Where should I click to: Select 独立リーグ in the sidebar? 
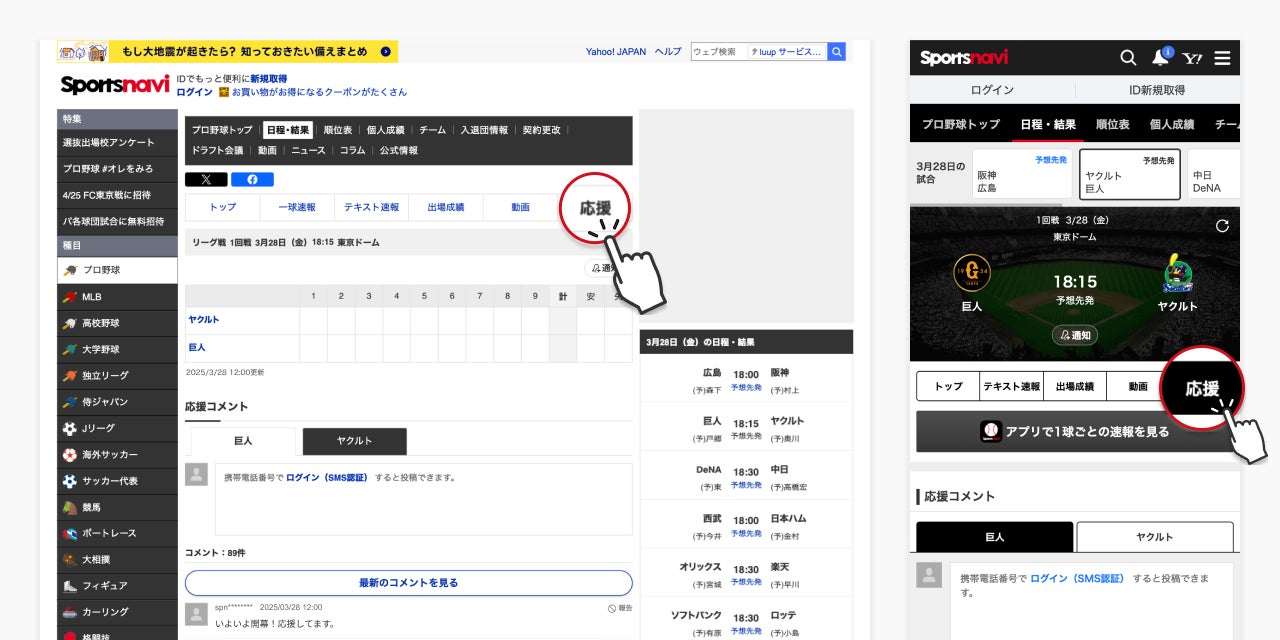click(117, 375)
